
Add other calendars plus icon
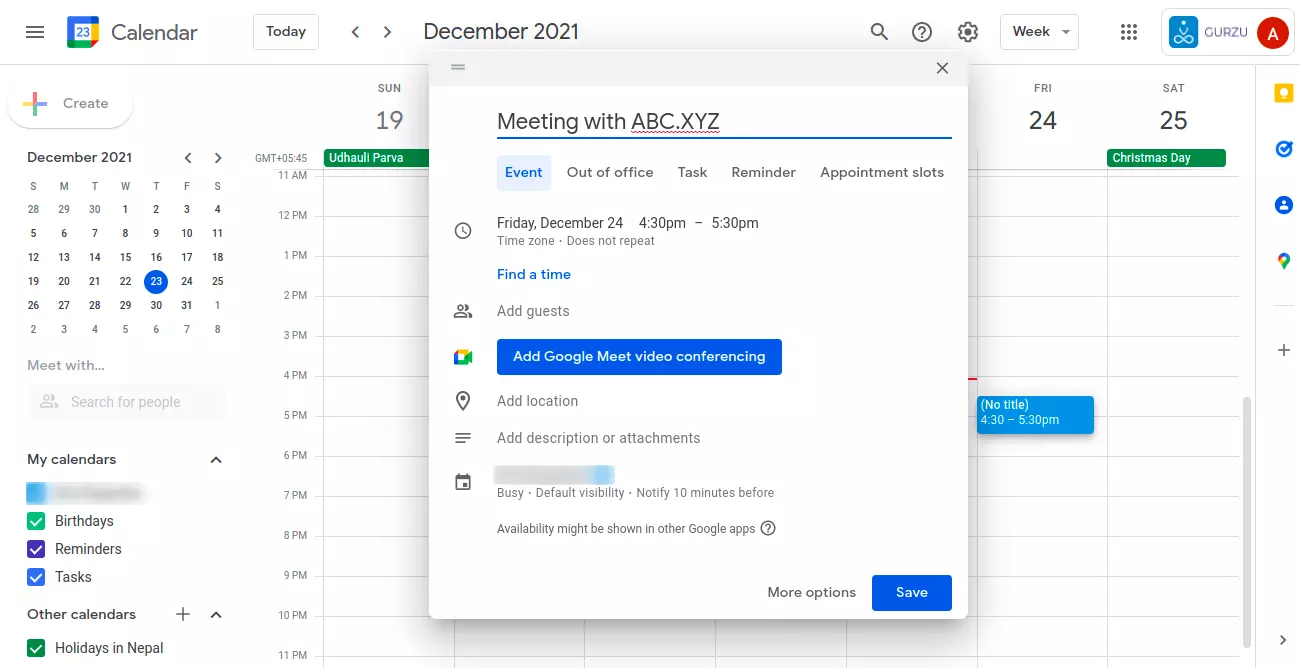point(183,614)
